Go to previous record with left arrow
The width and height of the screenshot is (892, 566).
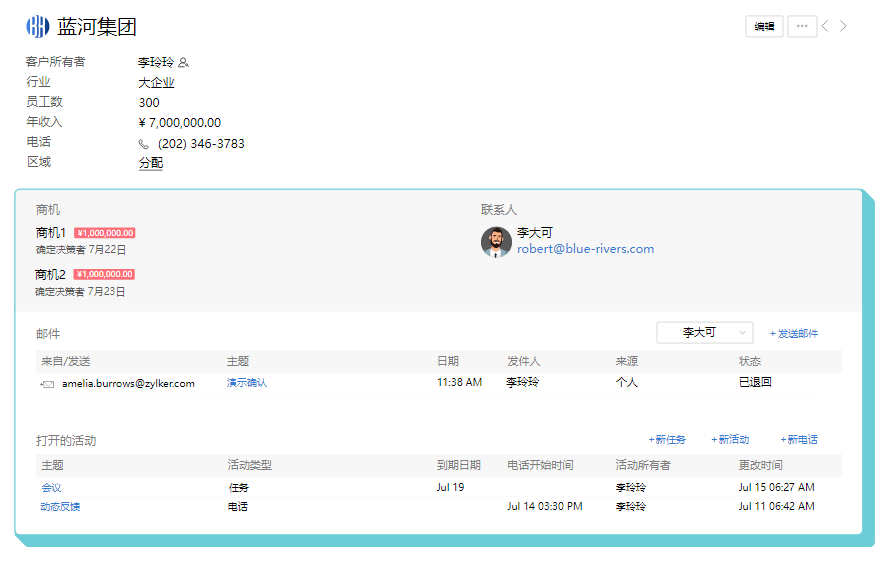pos(825,27)
